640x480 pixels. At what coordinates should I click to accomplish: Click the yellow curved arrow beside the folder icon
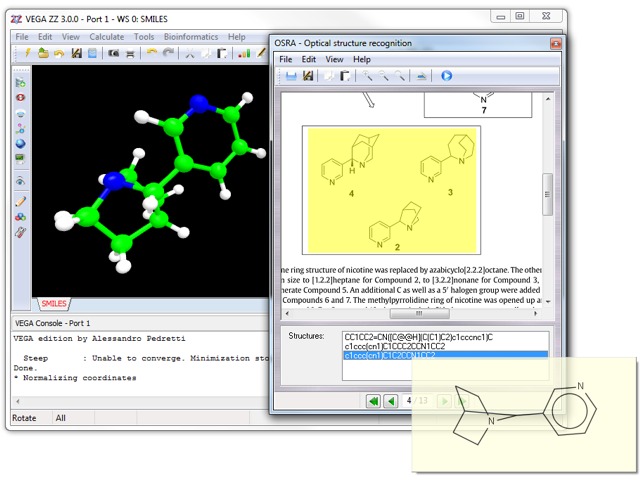coord(59,53)
